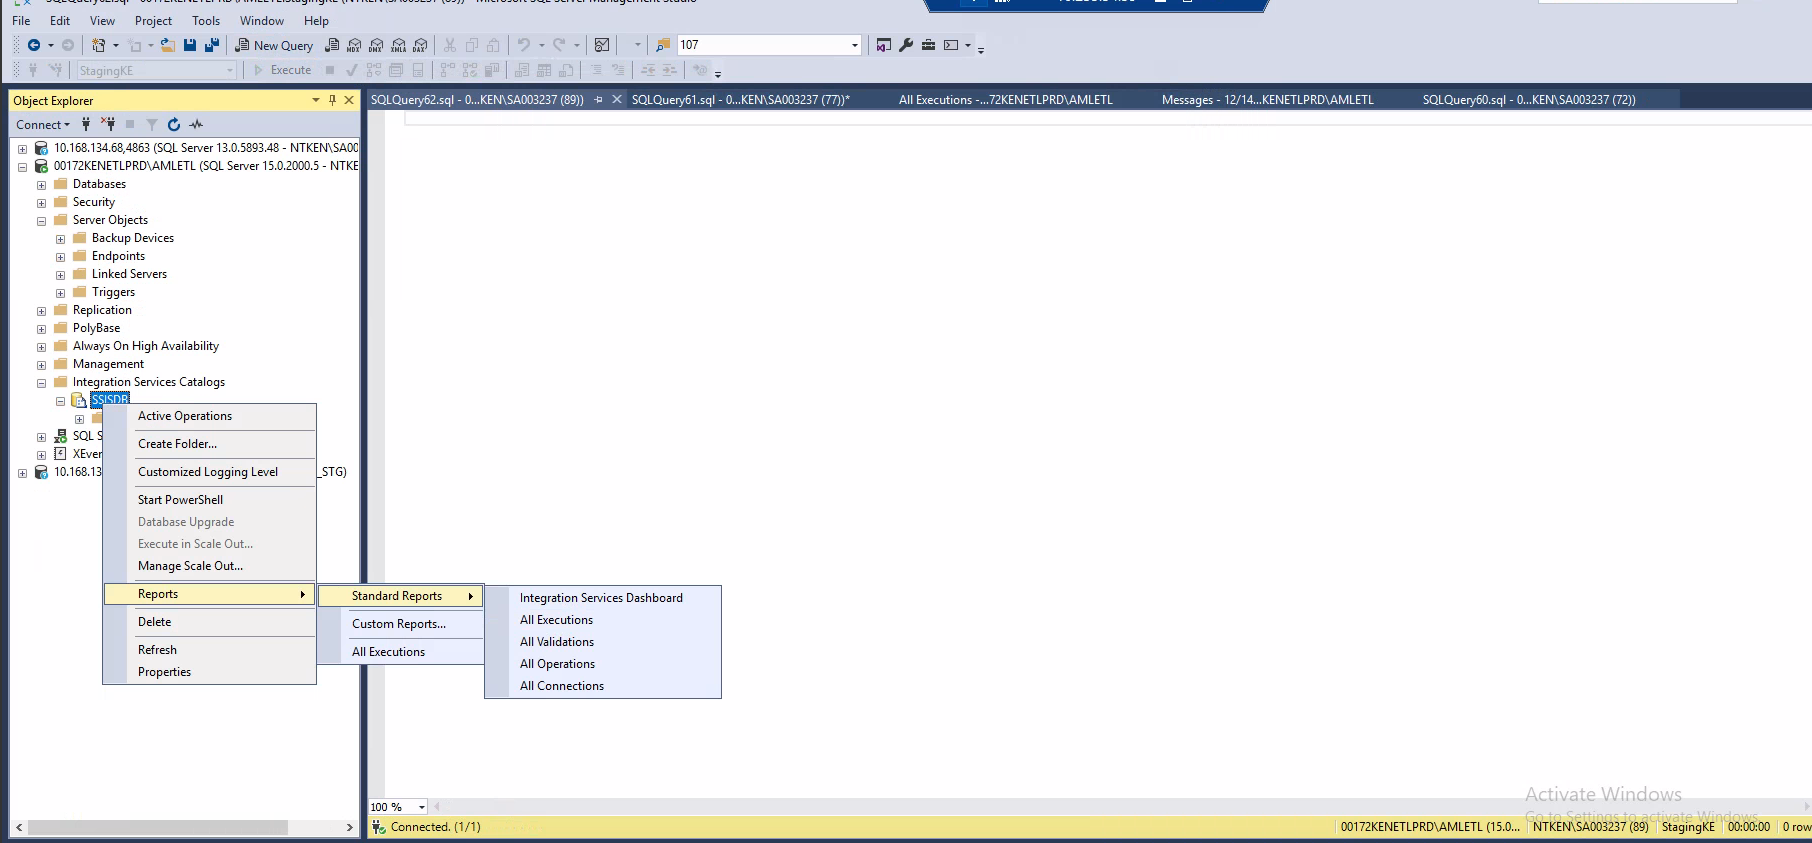
Task: Select Customized Logging Level menu entry
Action: (x=210, y=472)
